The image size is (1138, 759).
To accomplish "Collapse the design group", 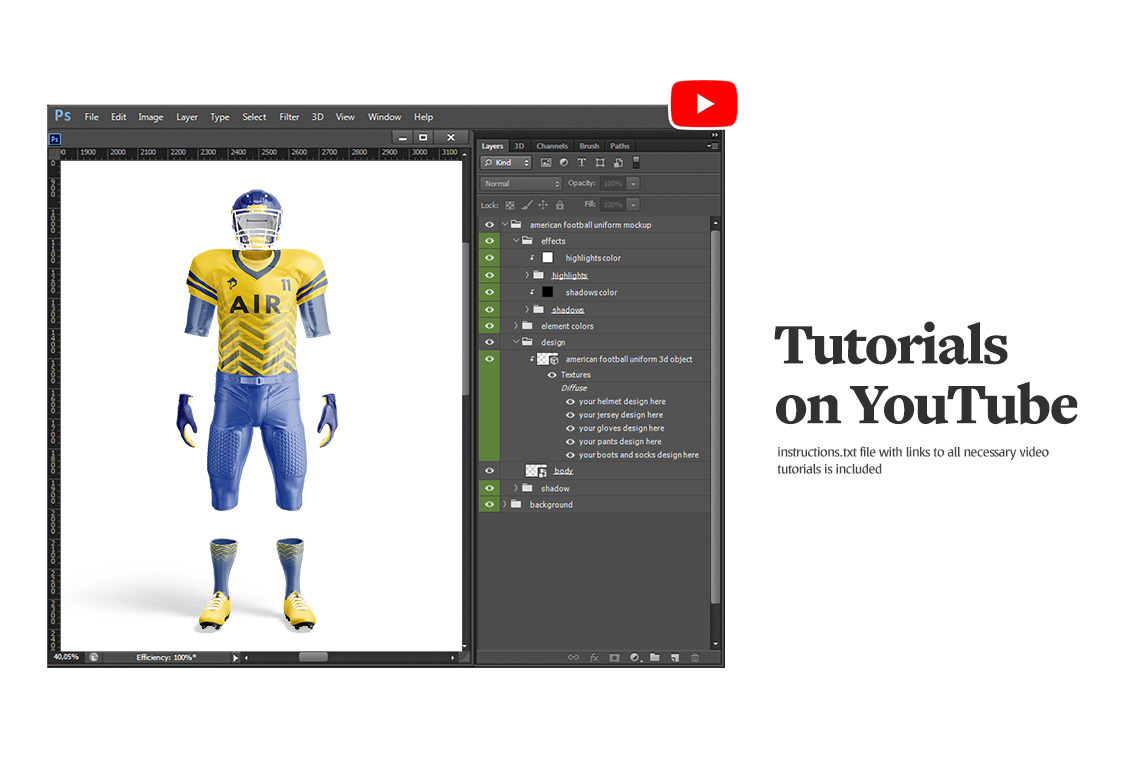I will coord(517,342).
